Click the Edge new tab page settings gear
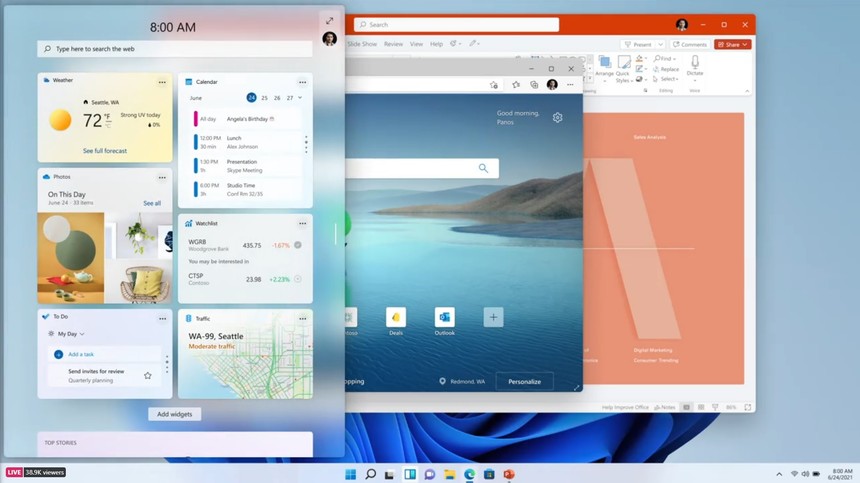The width and height of the screenshot is (860, 483). click(557, 117)
